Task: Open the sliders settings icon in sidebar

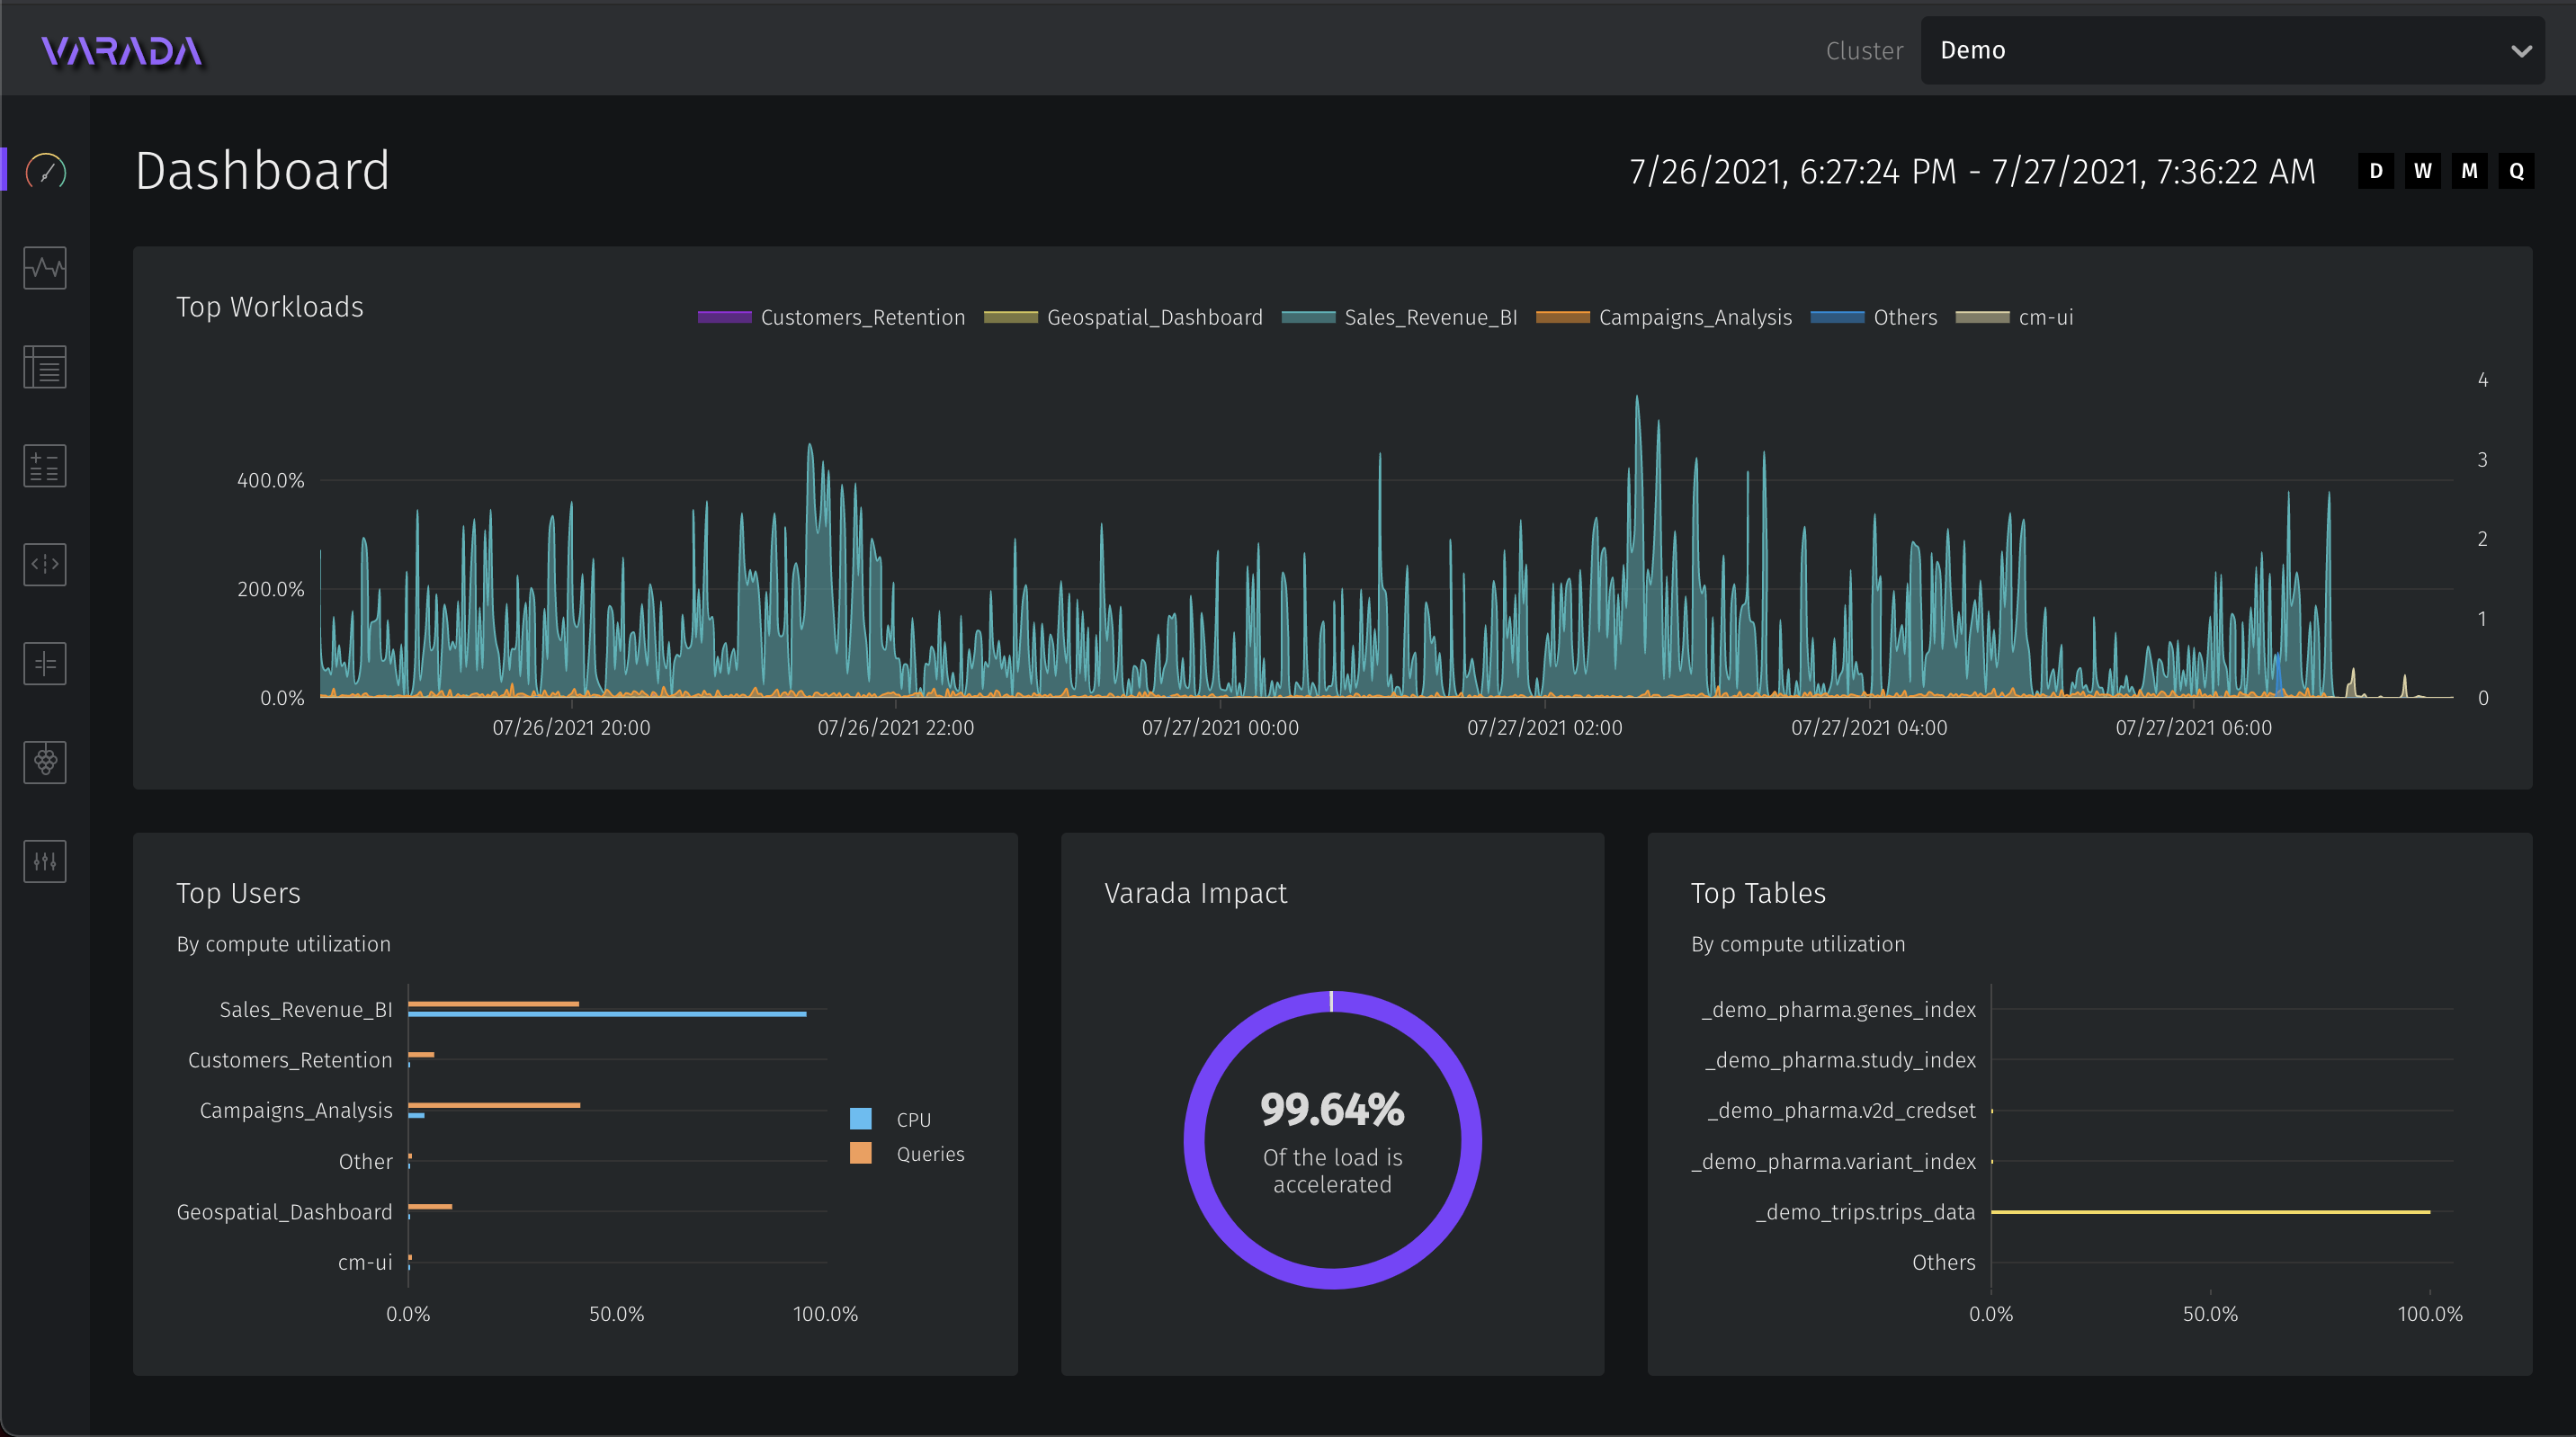Action: (x=45, y=861)
